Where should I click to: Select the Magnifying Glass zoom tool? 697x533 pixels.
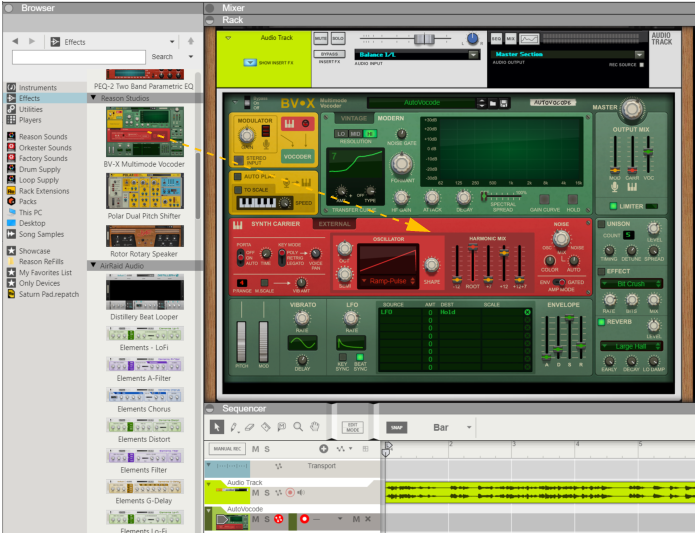tap(298, 427)
